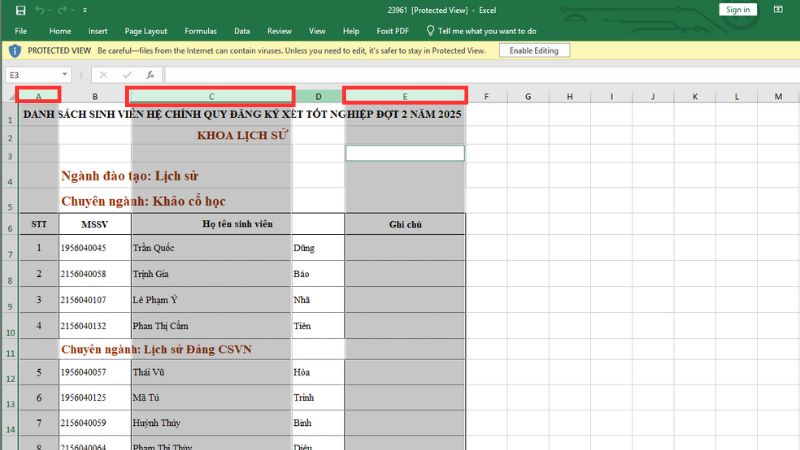Click the cell containing Trần Quốc
800x450 pixels.
click(210, 247)
